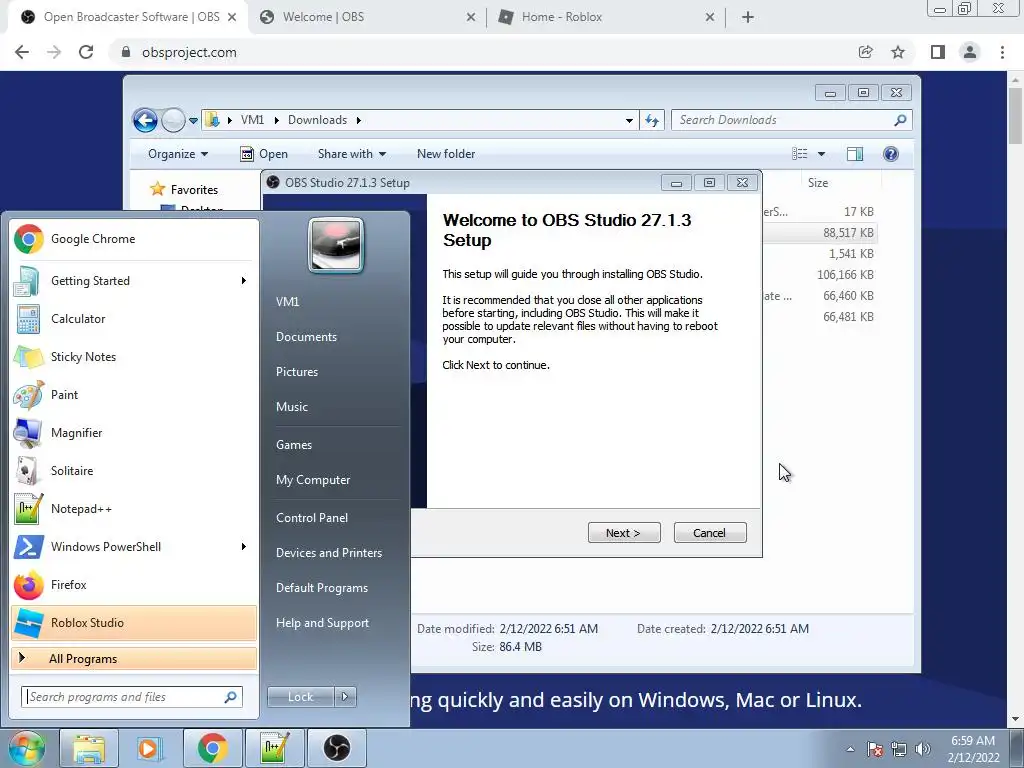The width and height of the screenshot is (1024, 768).
Task: Launch Roblox Studio from Start menu
Action: (134, 622)
